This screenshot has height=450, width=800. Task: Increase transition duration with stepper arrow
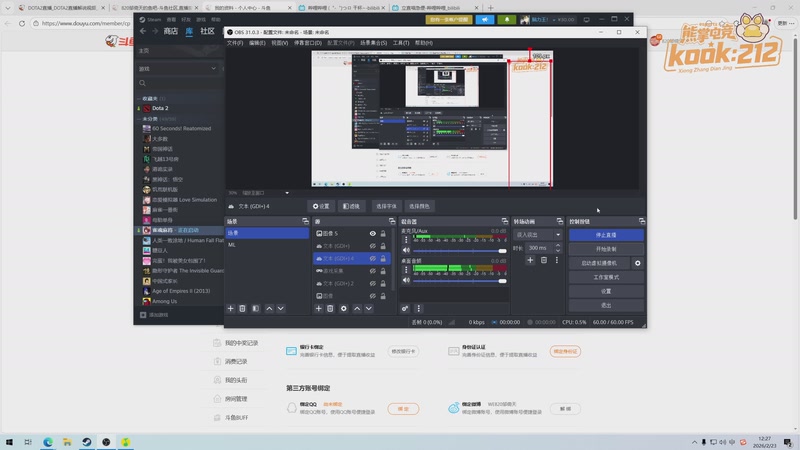(x=558, y=245)
